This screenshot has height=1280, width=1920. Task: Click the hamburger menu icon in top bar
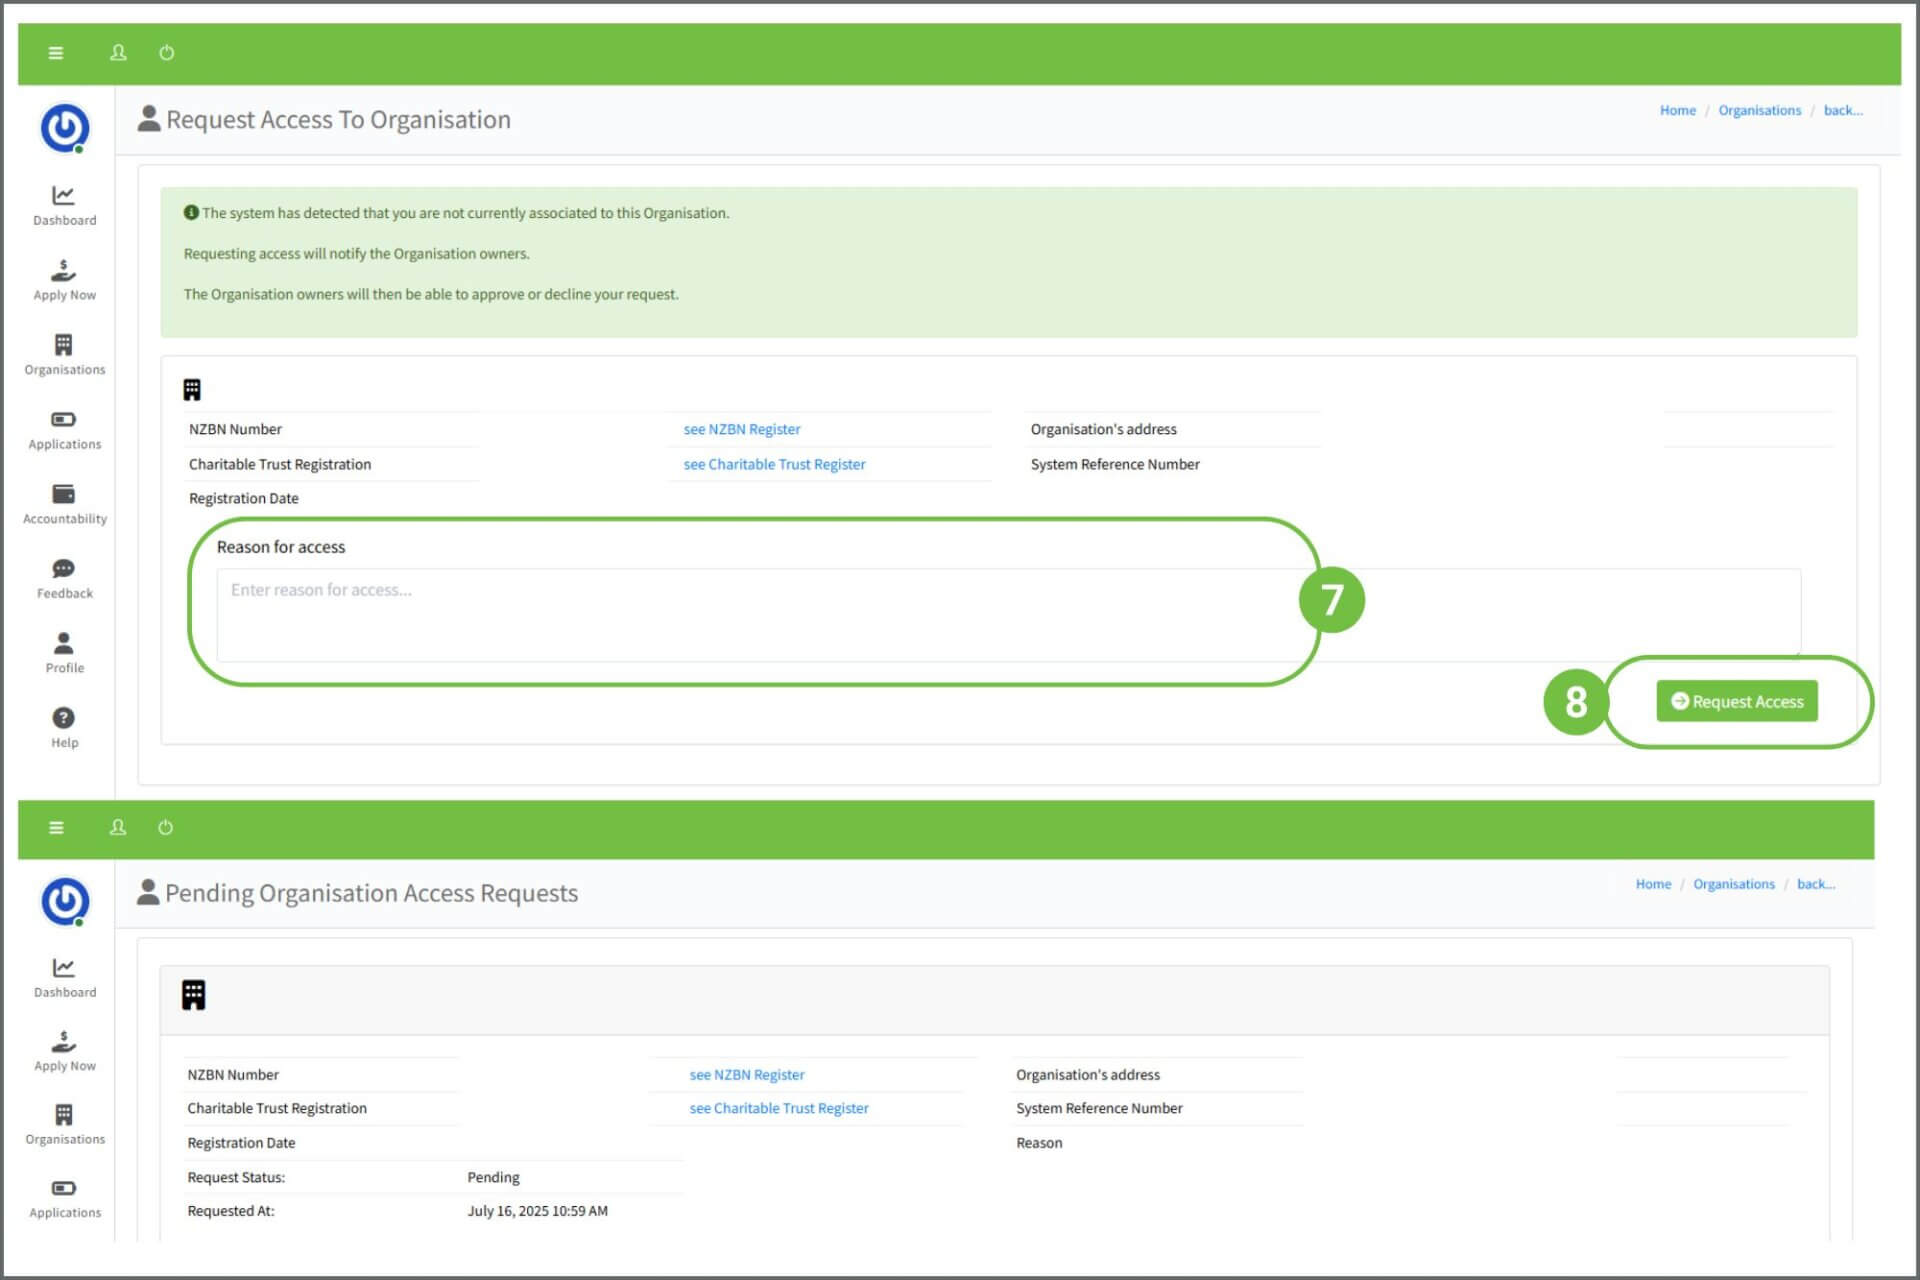(x=56, y=53)
